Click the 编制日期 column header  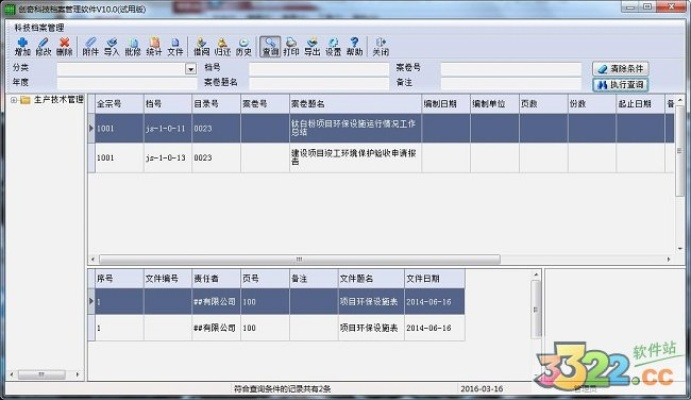point(446,104)
